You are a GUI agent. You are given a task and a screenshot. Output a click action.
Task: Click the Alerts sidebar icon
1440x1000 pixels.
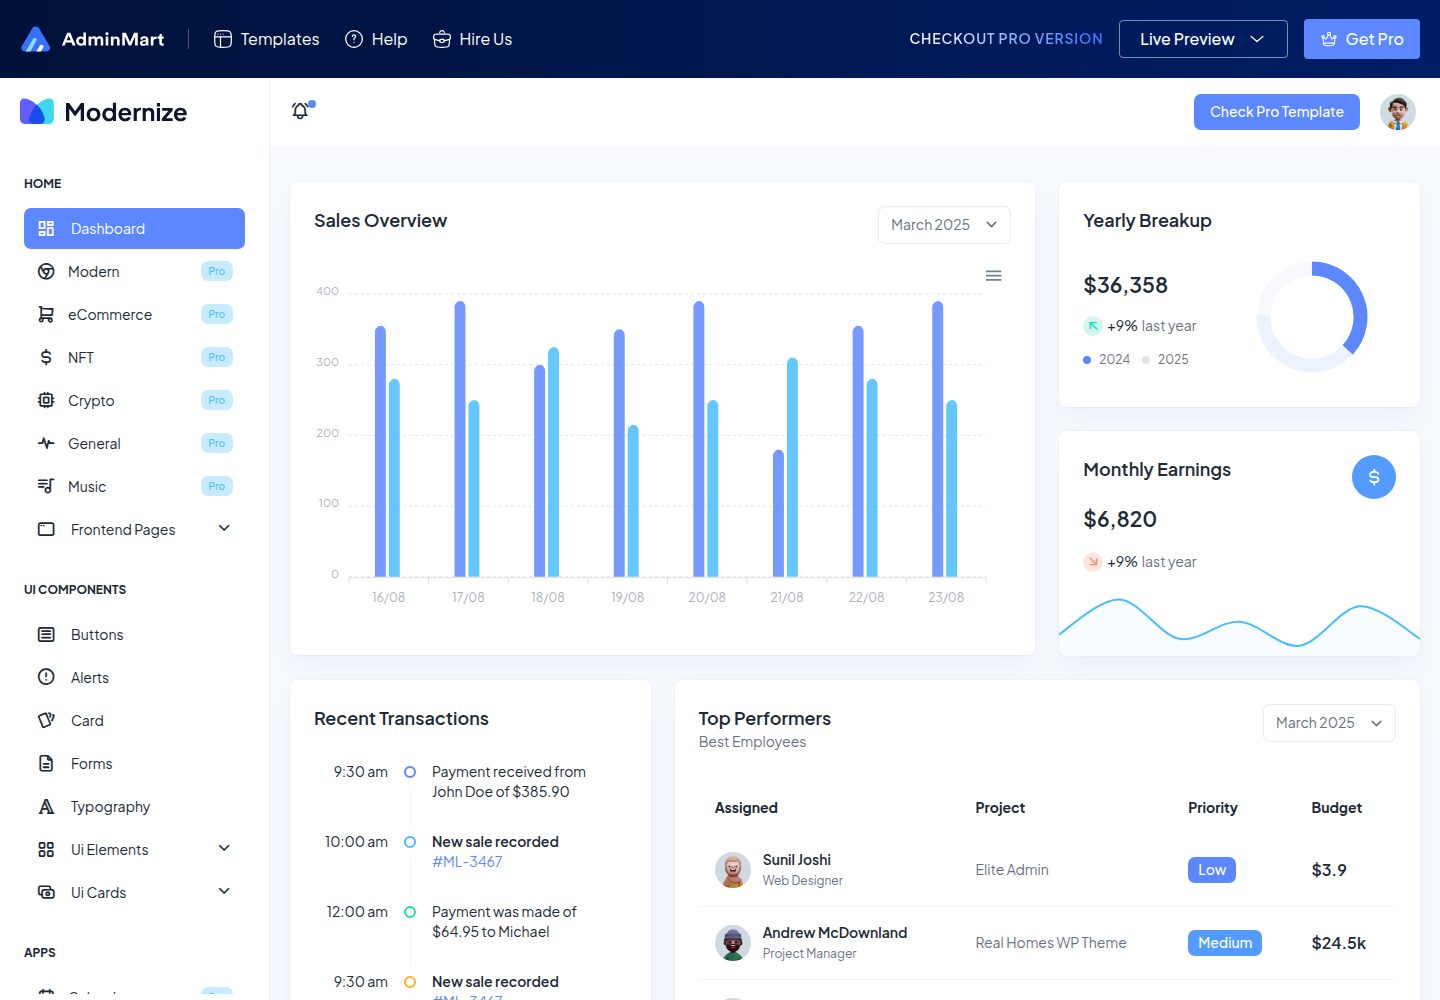pos(46,677)
